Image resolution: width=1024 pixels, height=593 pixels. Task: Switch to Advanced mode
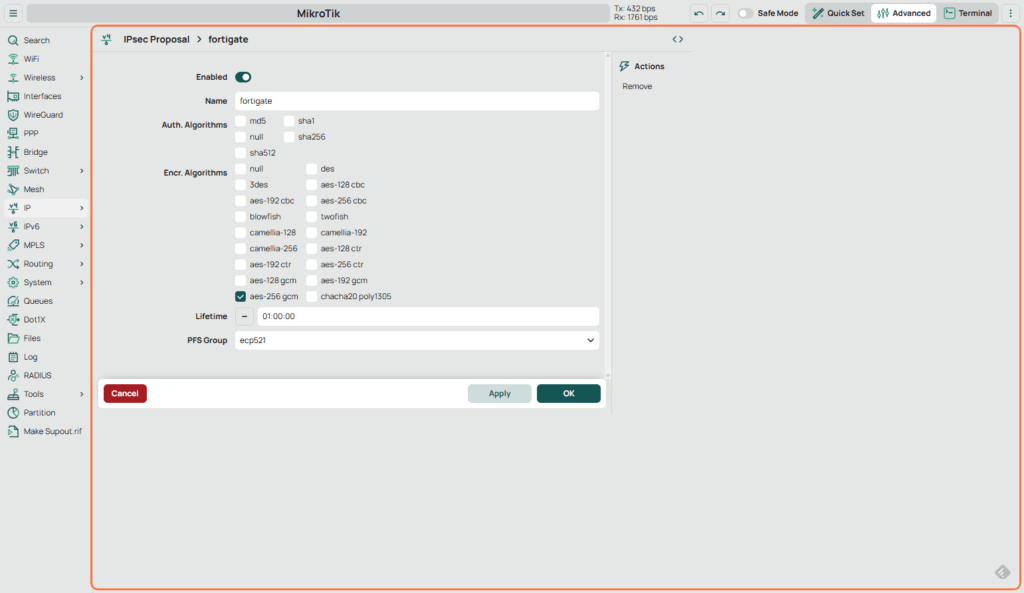click(904, 13)
